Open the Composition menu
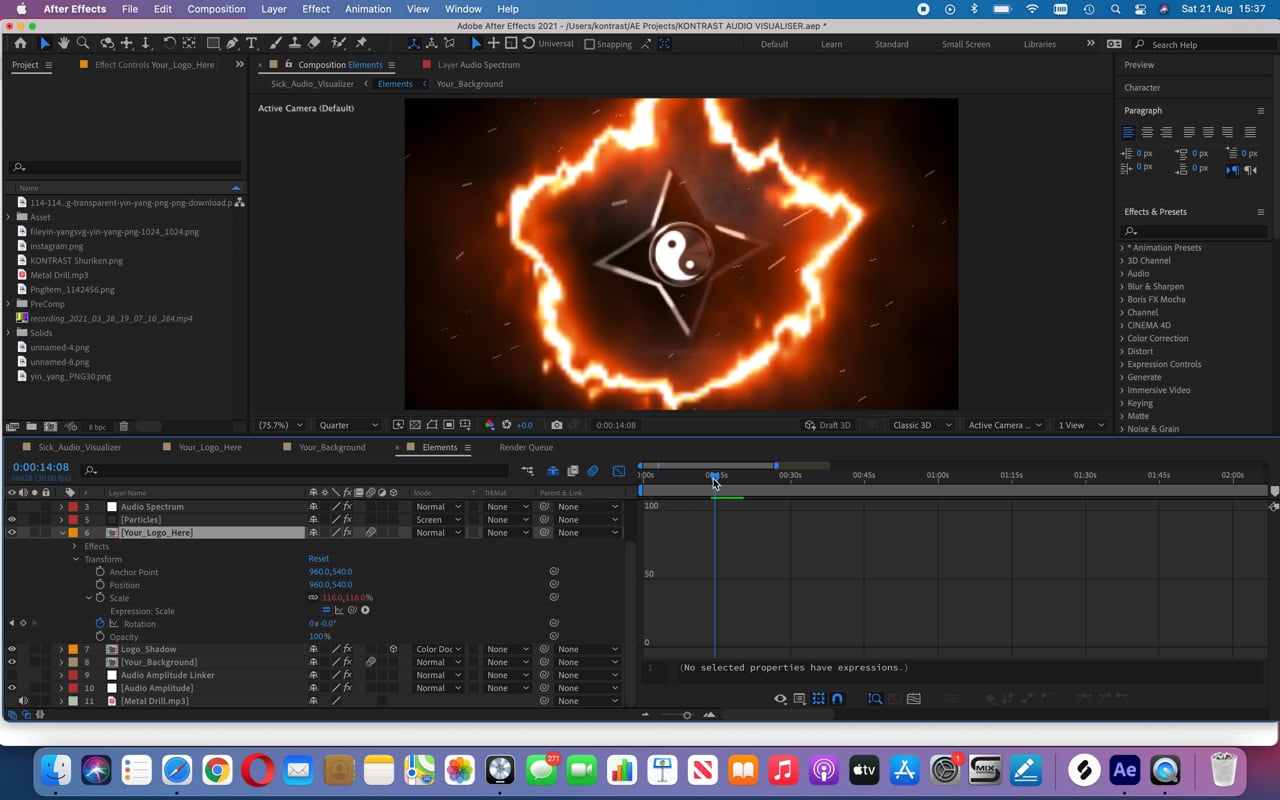Screen dimensions: 1280x800 [216, 9]
